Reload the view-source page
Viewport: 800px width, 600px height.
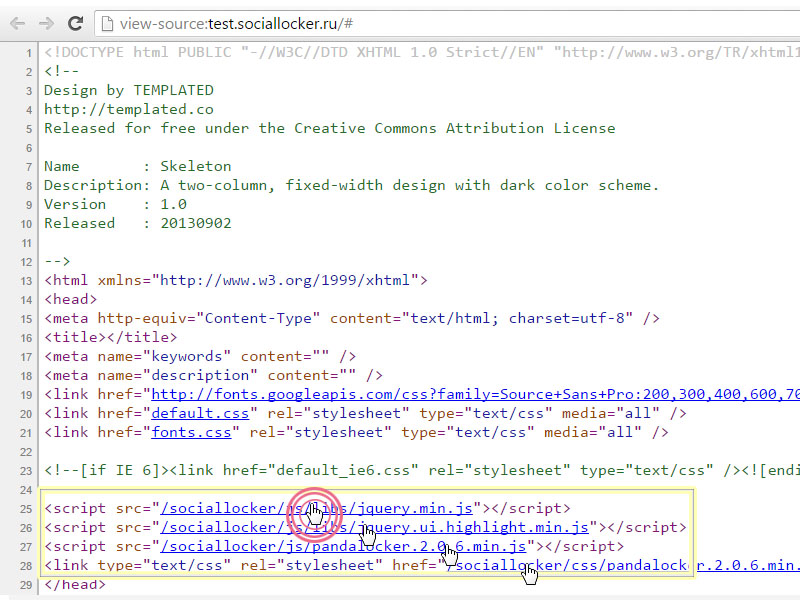75,23
